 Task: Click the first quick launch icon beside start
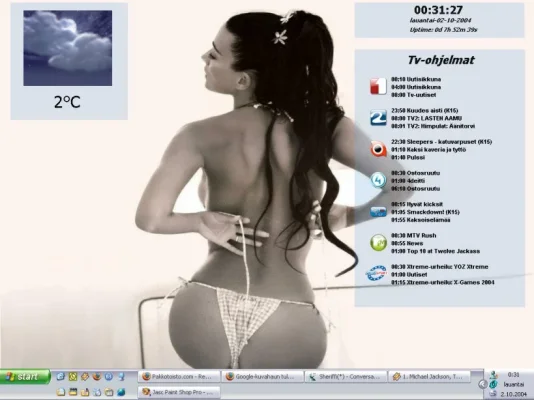61,376
